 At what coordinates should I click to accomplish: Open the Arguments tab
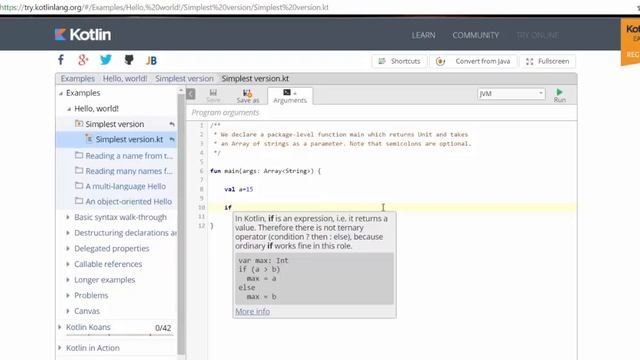(x=290, y=96)
